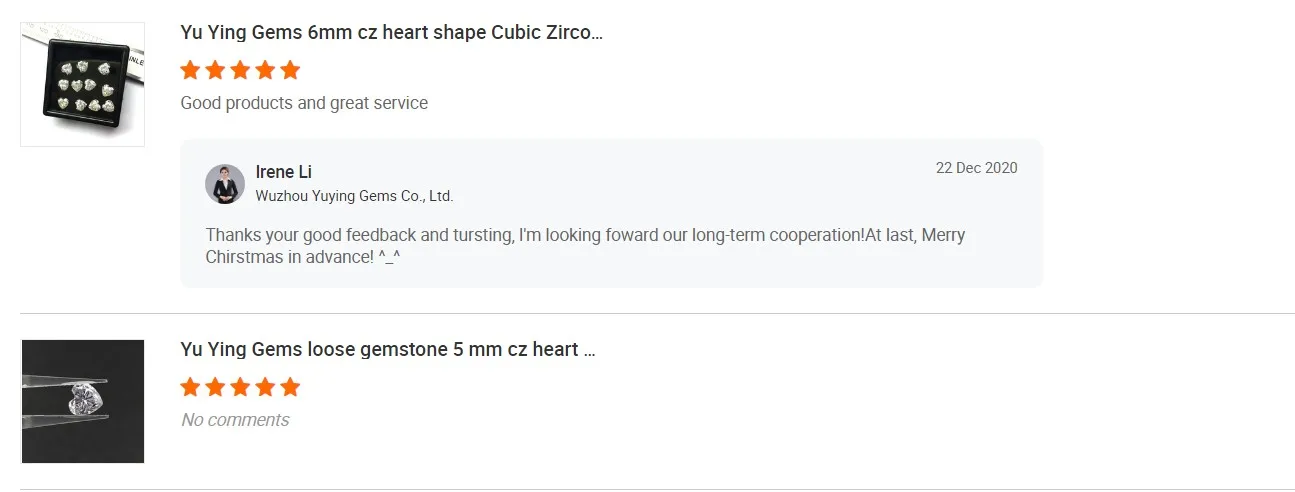Open the "Yu Ying Gems loose gemstone 5 mm" title
Image resolution: width=1295 pixels, height=492 pixels.
[388, 349]
